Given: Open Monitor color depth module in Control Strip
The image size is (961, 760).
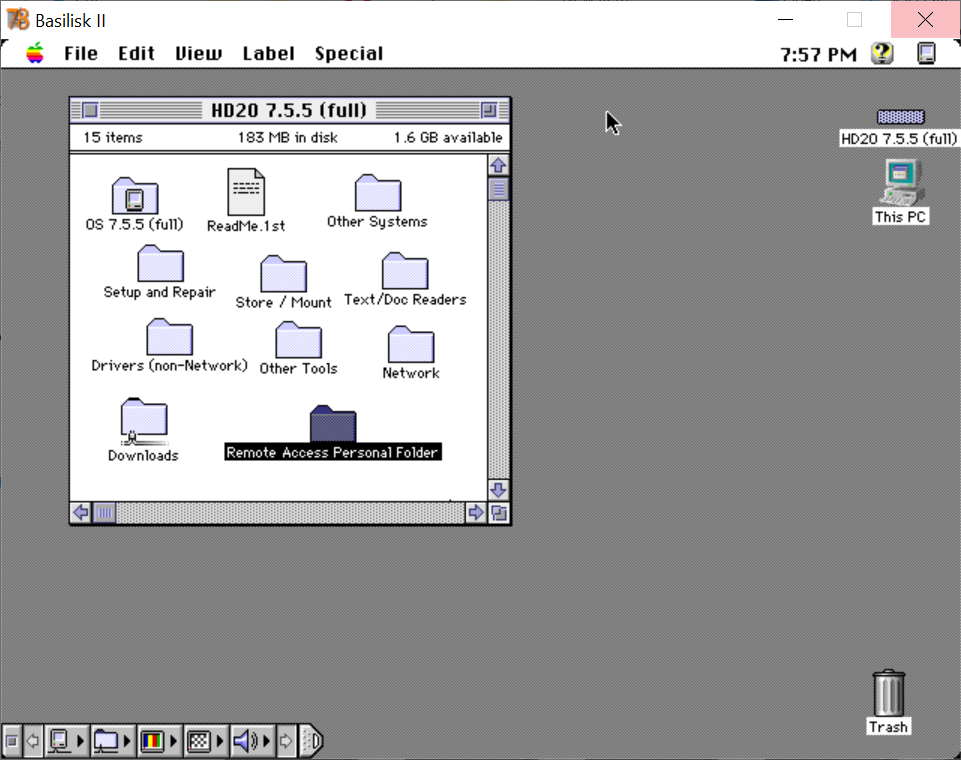Looking at the screenshot, I should point(159,741).
